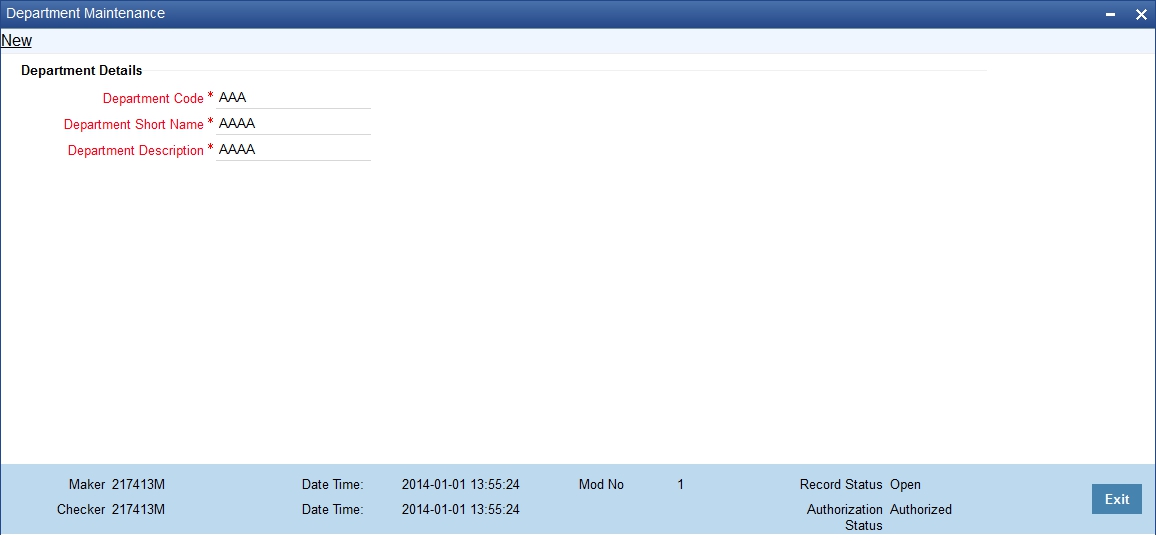Click the Mod No value 1
The width and height of the screenshot is (1156, 541).
tap(680, 485)
